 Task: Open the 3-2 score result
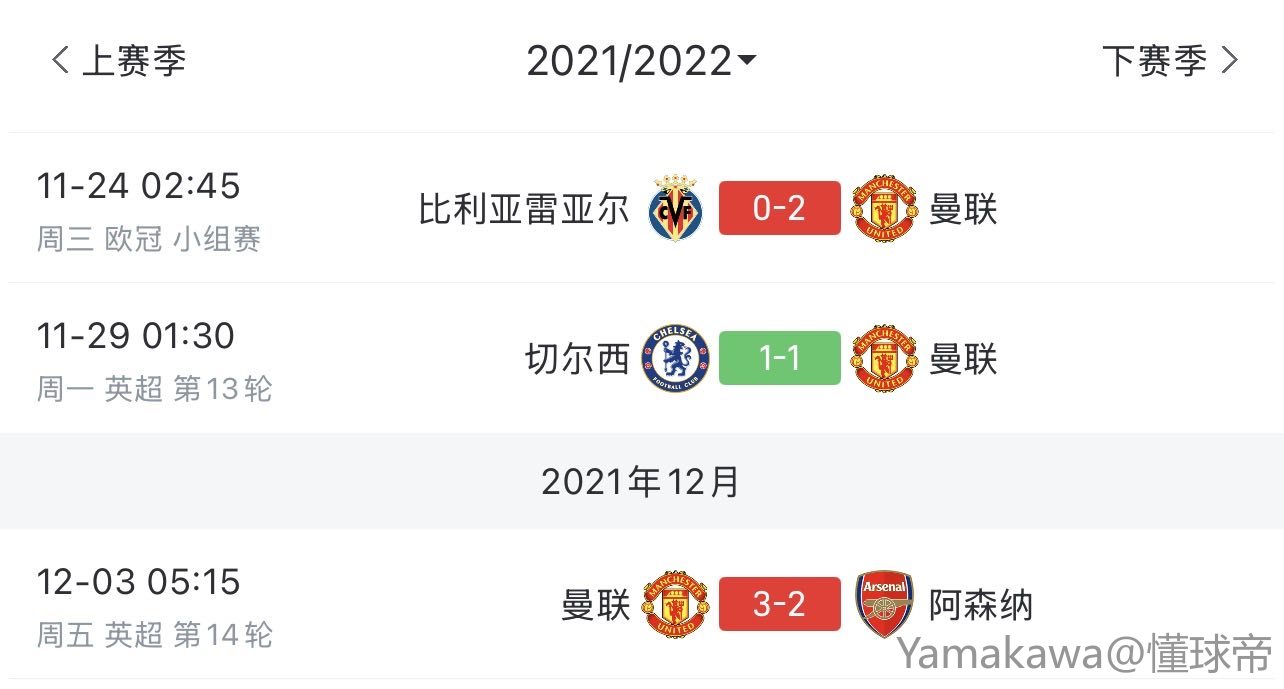point(779,605)
